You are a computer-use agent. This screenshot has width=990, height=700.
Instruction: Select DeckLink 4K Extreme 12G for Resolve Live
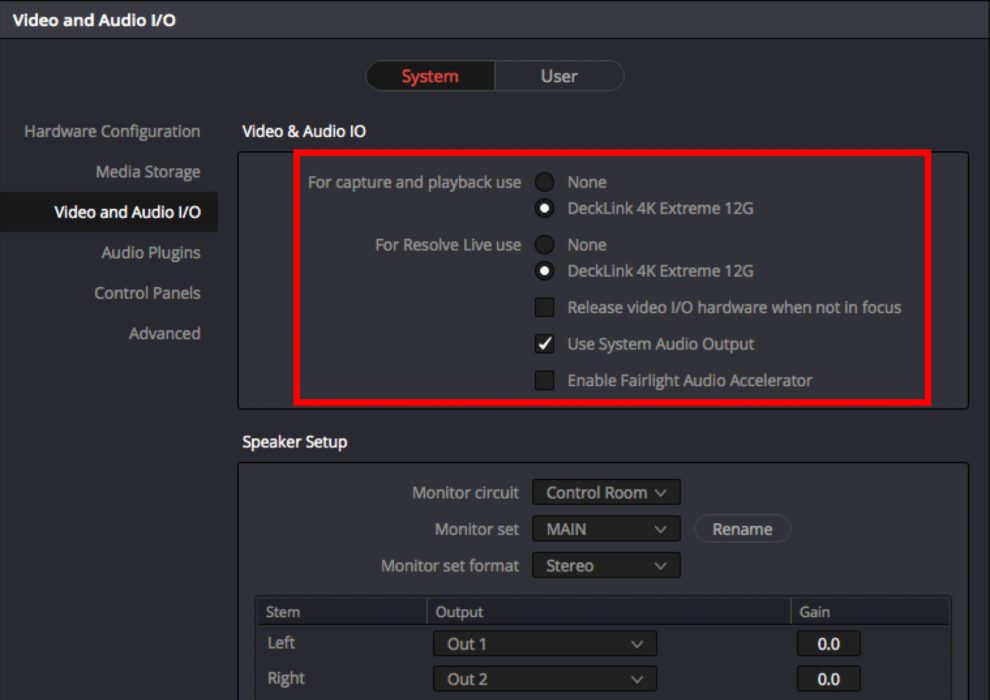tap(544, 271)
